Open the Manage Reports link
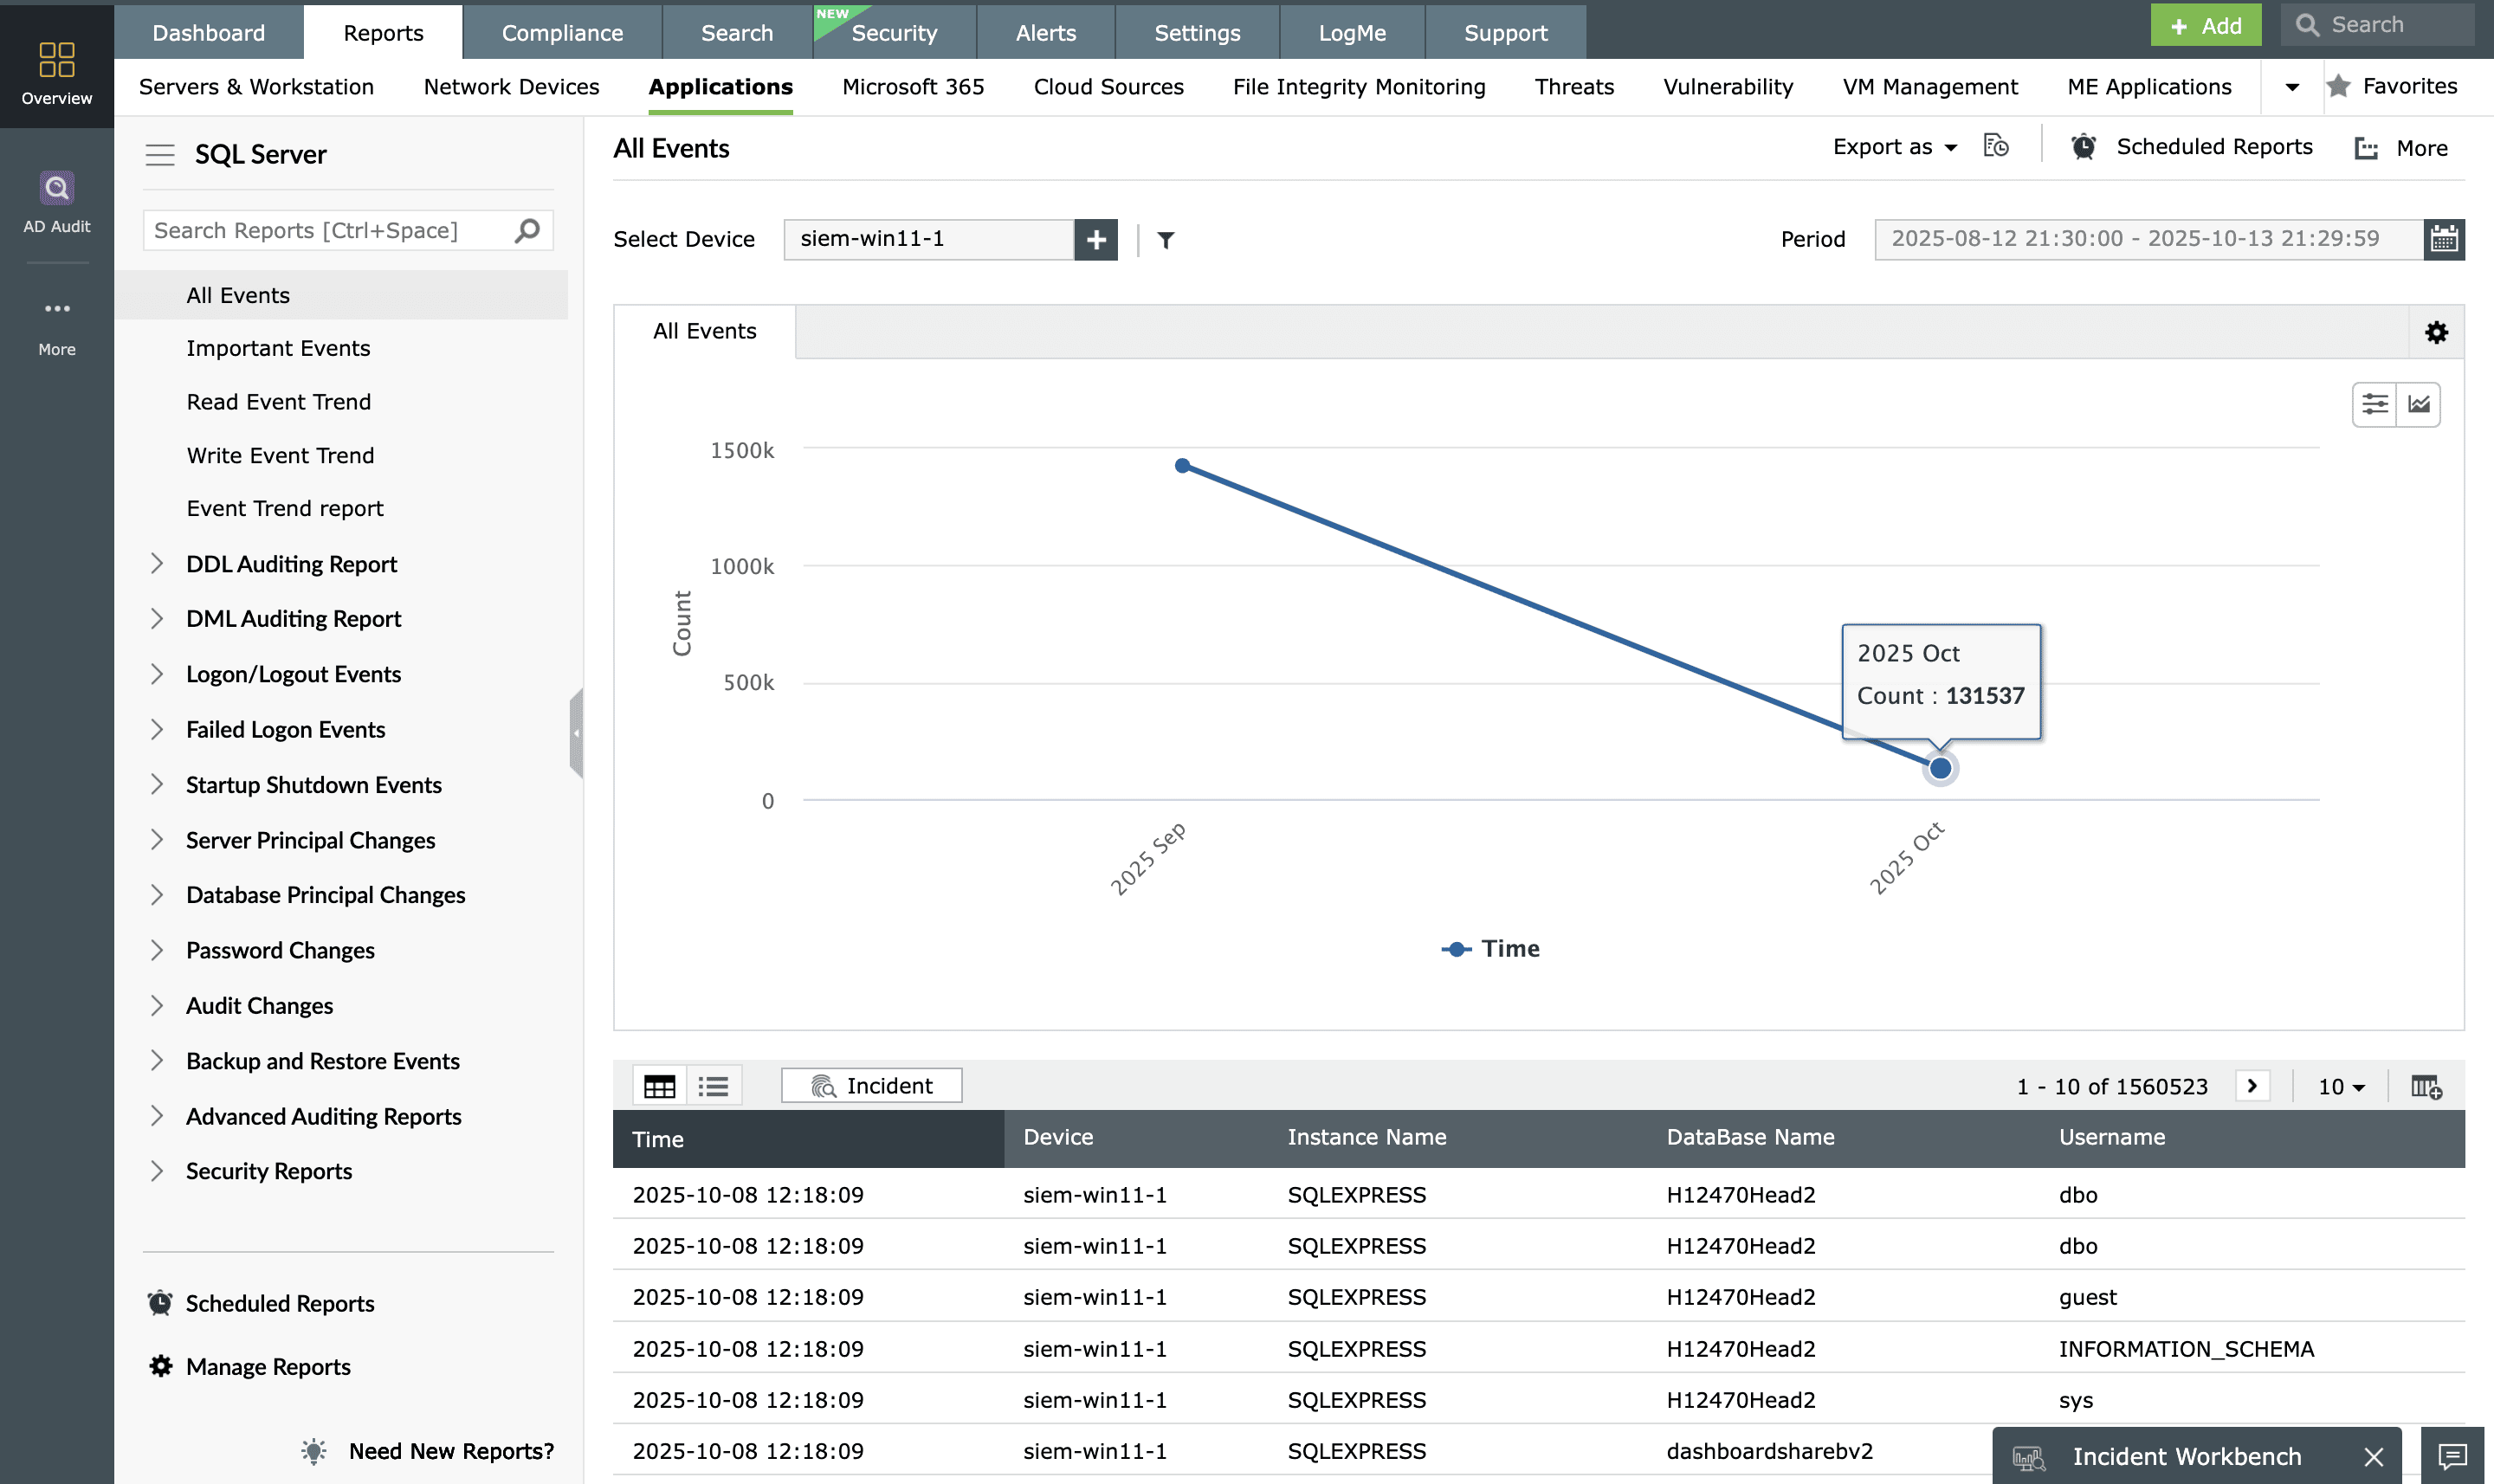Viewport: 2494px width, 1484px height. pyautogui.click(x=268, y=1366)
